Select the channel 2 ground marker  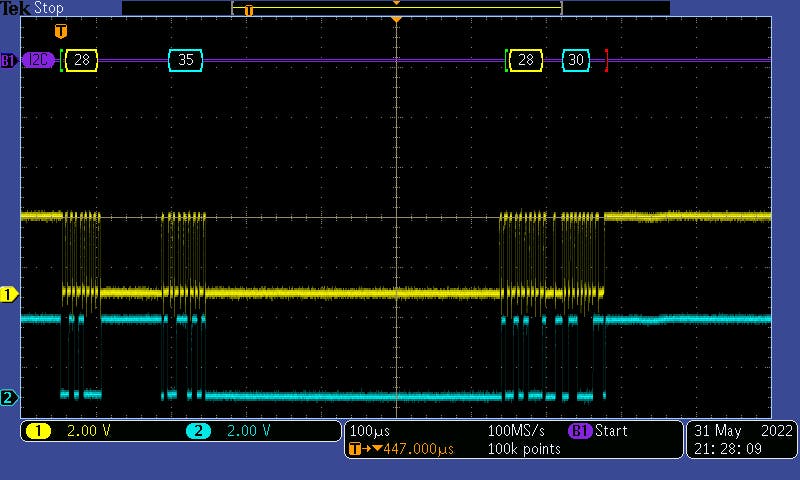point(9,398)
